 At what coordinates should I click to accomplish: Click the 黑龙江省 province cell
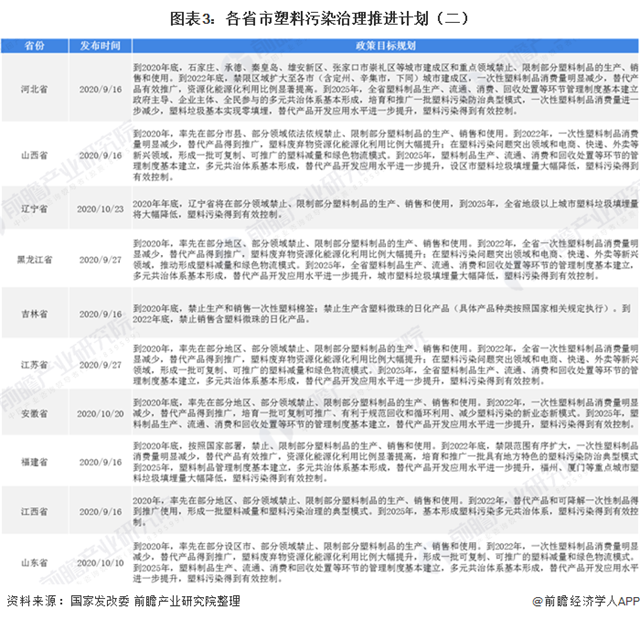[35, 257]
